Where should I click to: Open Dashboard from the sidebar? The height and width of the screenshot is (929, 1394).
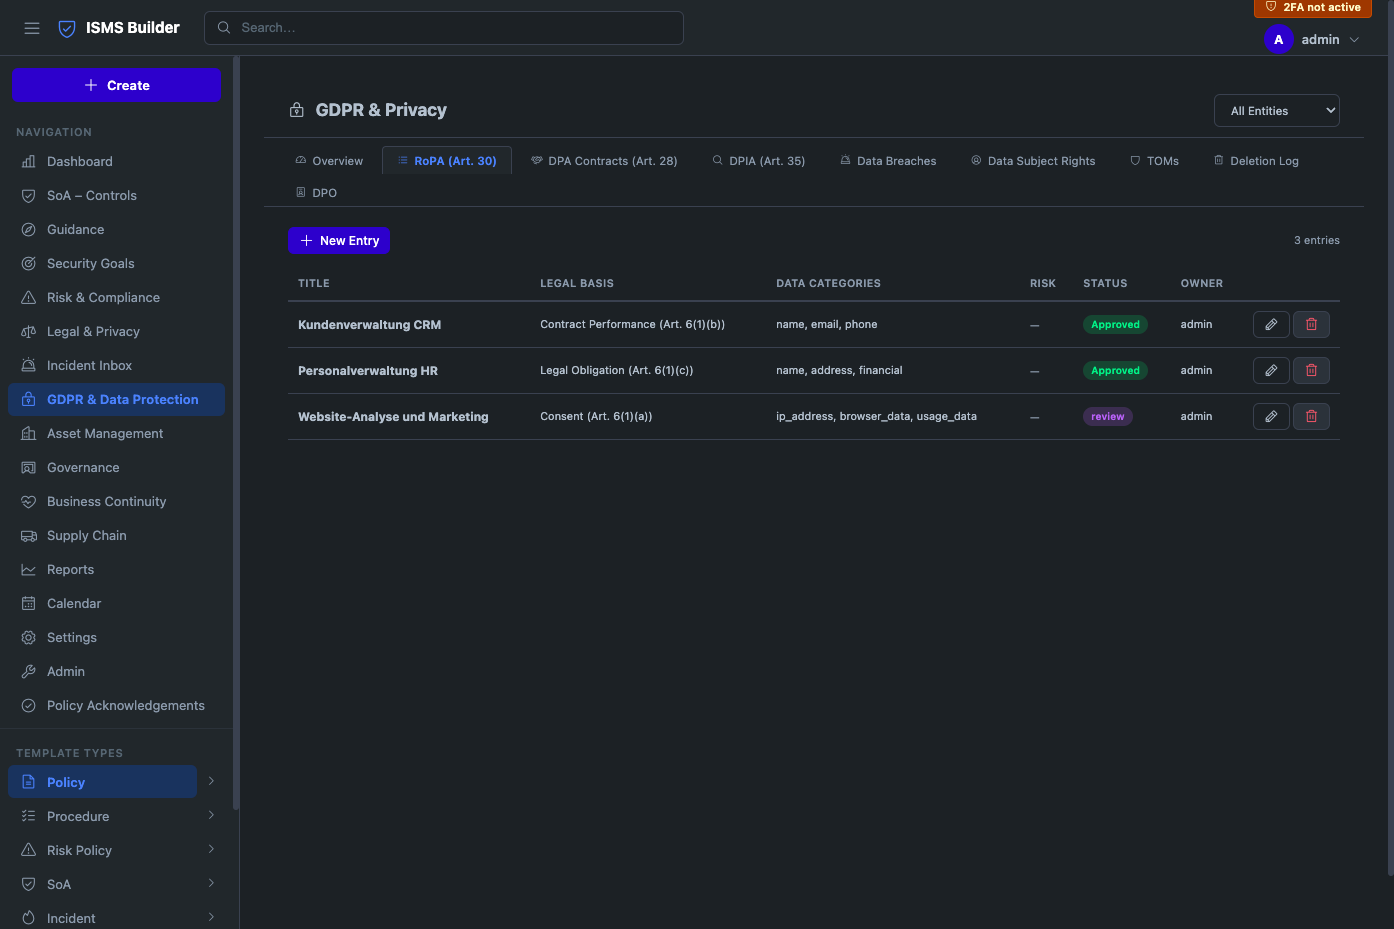116,161
